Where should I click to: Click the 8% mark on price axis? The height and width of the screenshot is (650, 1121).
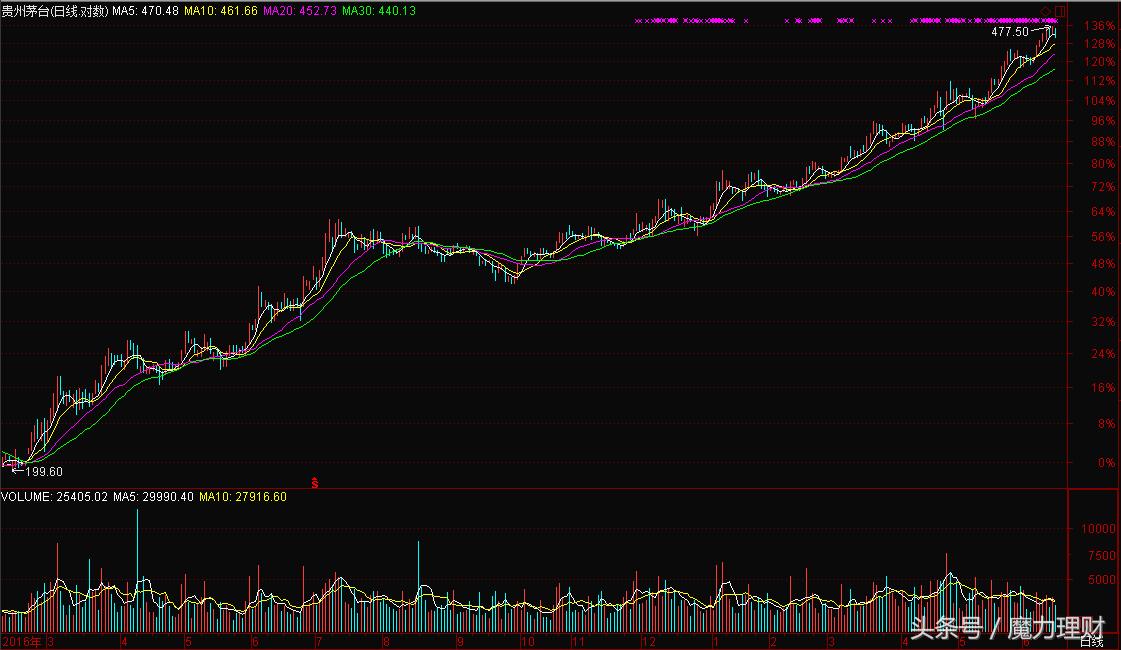[1106, 423]
